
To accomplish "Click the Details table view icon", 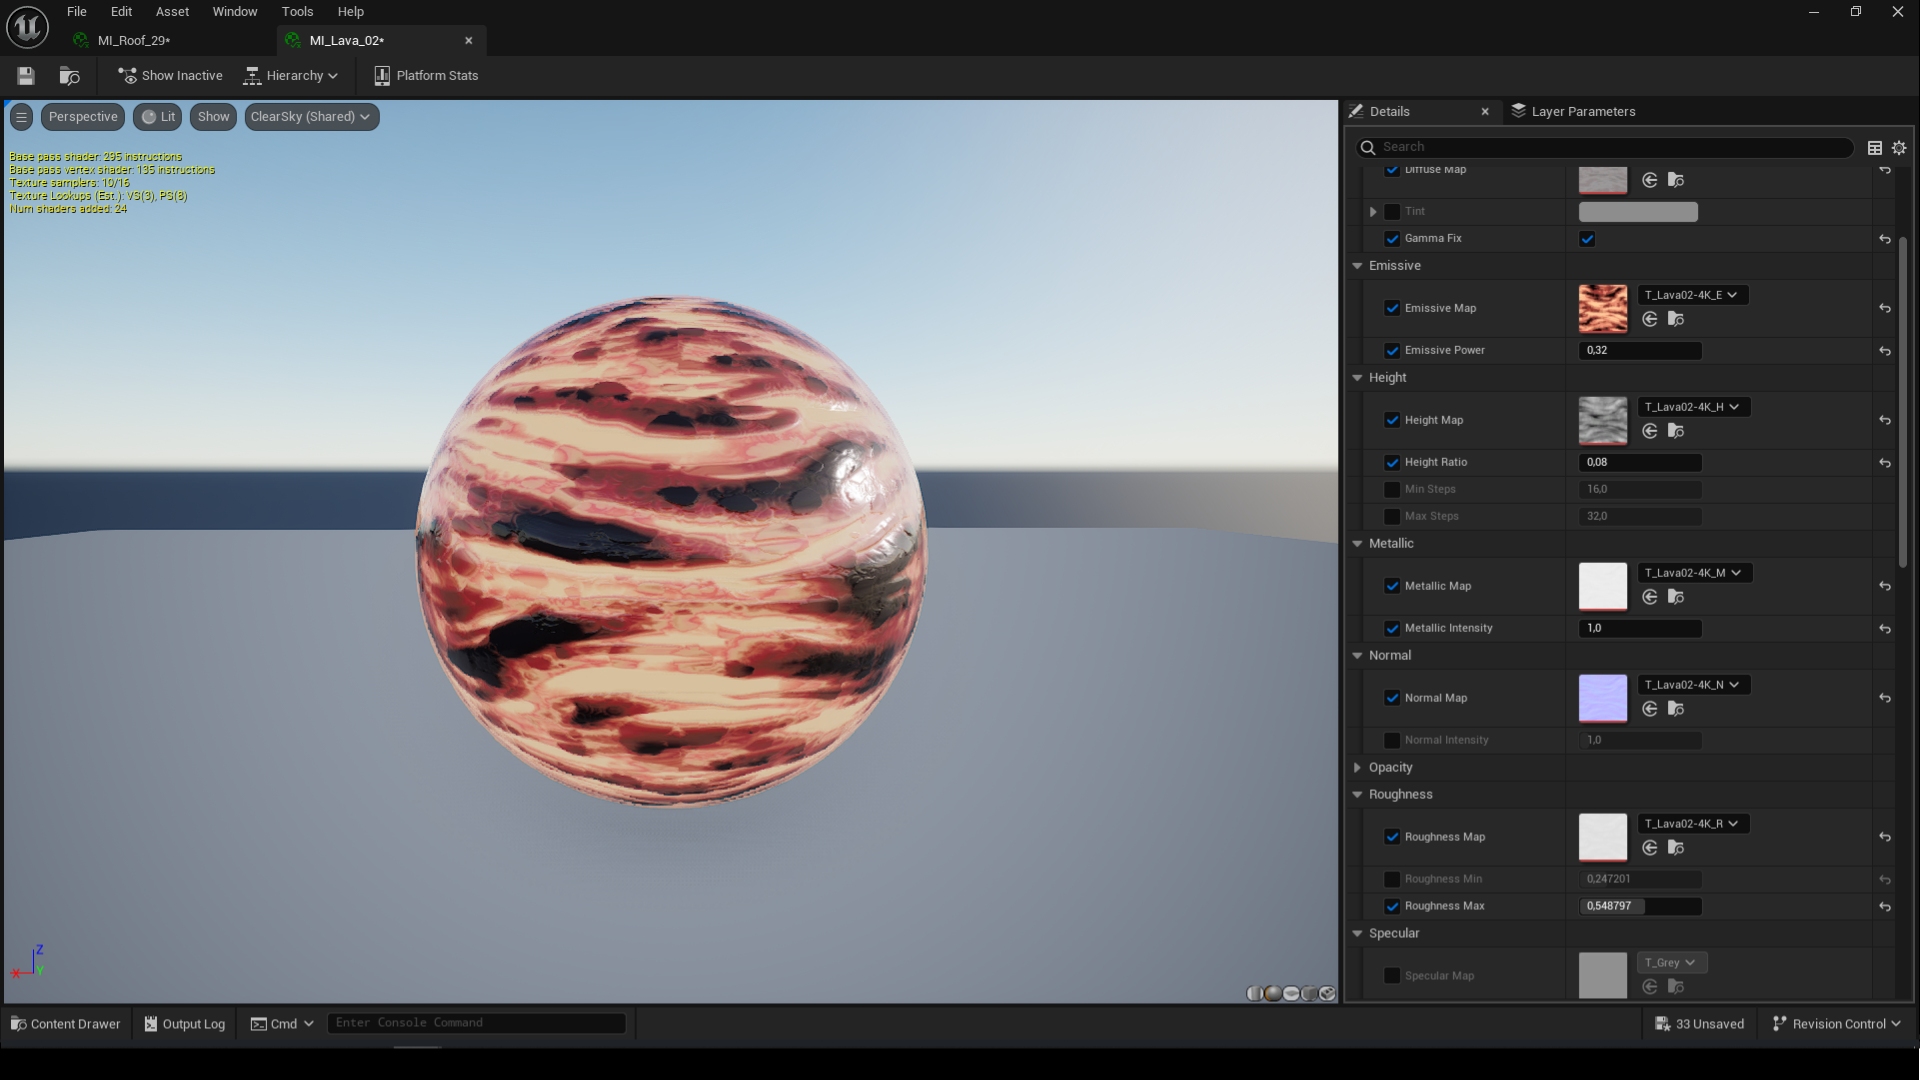I will (x=1875, y=148).
